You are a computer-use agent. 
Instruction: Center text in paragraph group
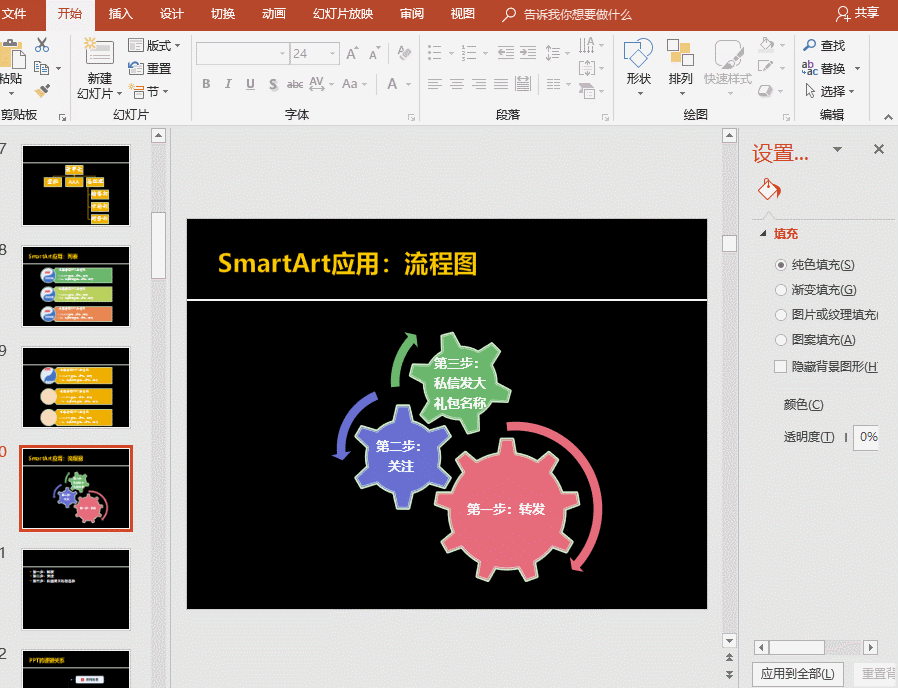(457, 85)
